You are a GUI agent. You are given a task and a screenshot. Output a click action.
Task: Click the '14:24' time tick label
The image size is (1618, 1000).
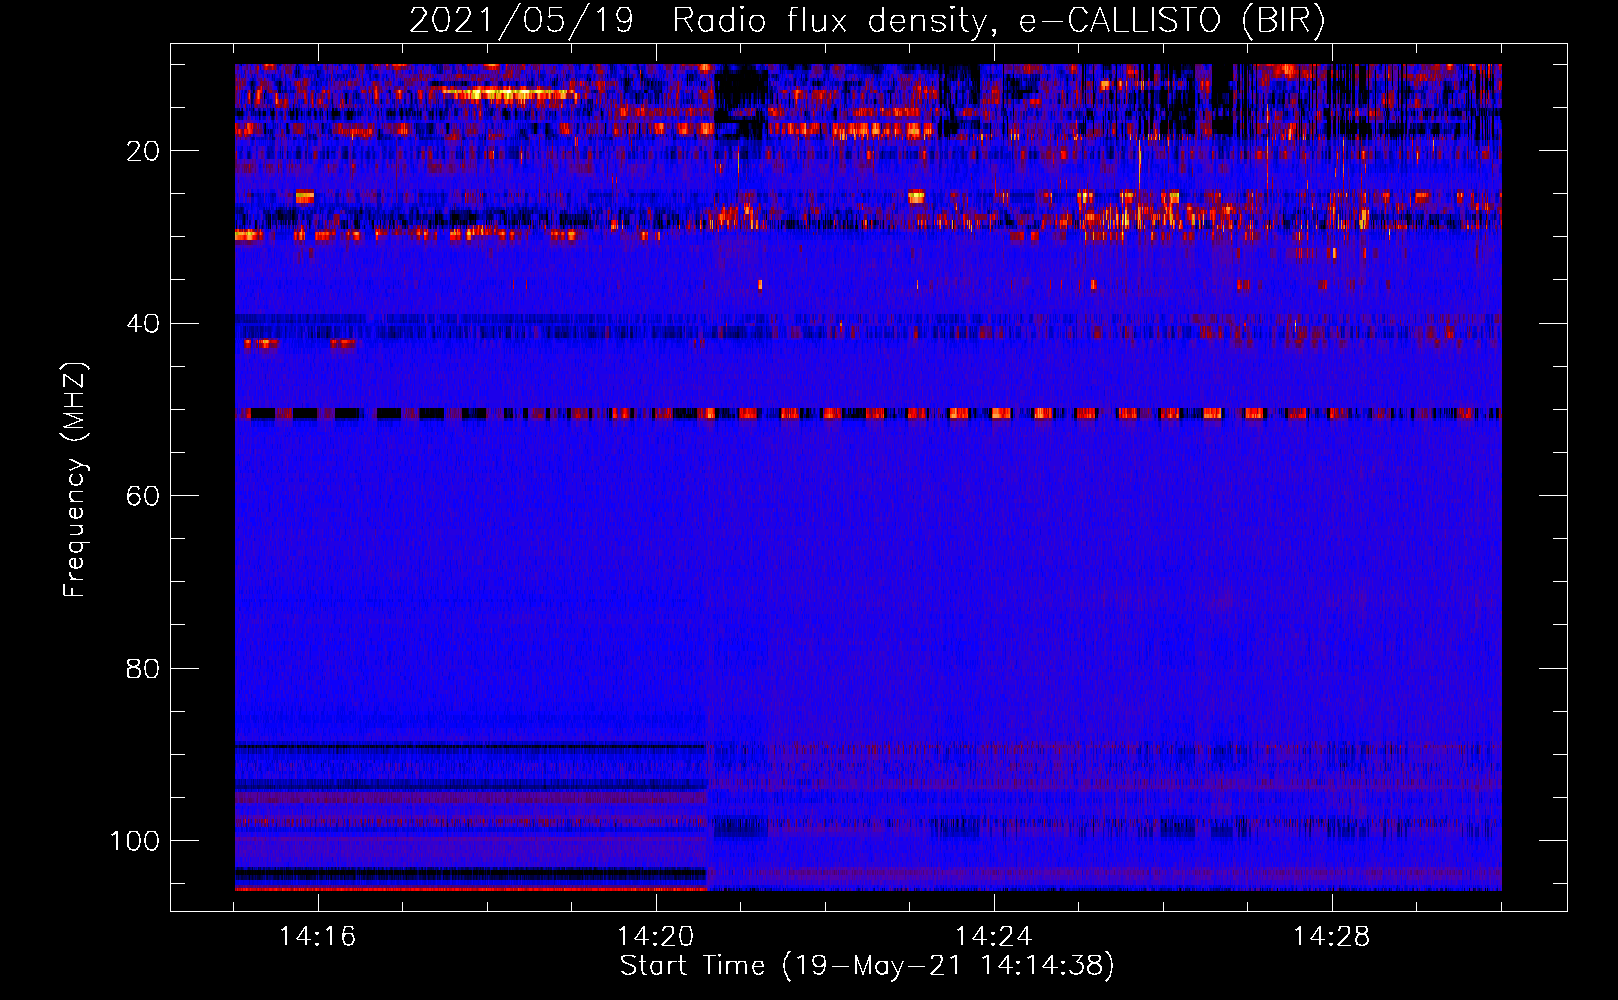pyautogui.click(x=994, y=937)
